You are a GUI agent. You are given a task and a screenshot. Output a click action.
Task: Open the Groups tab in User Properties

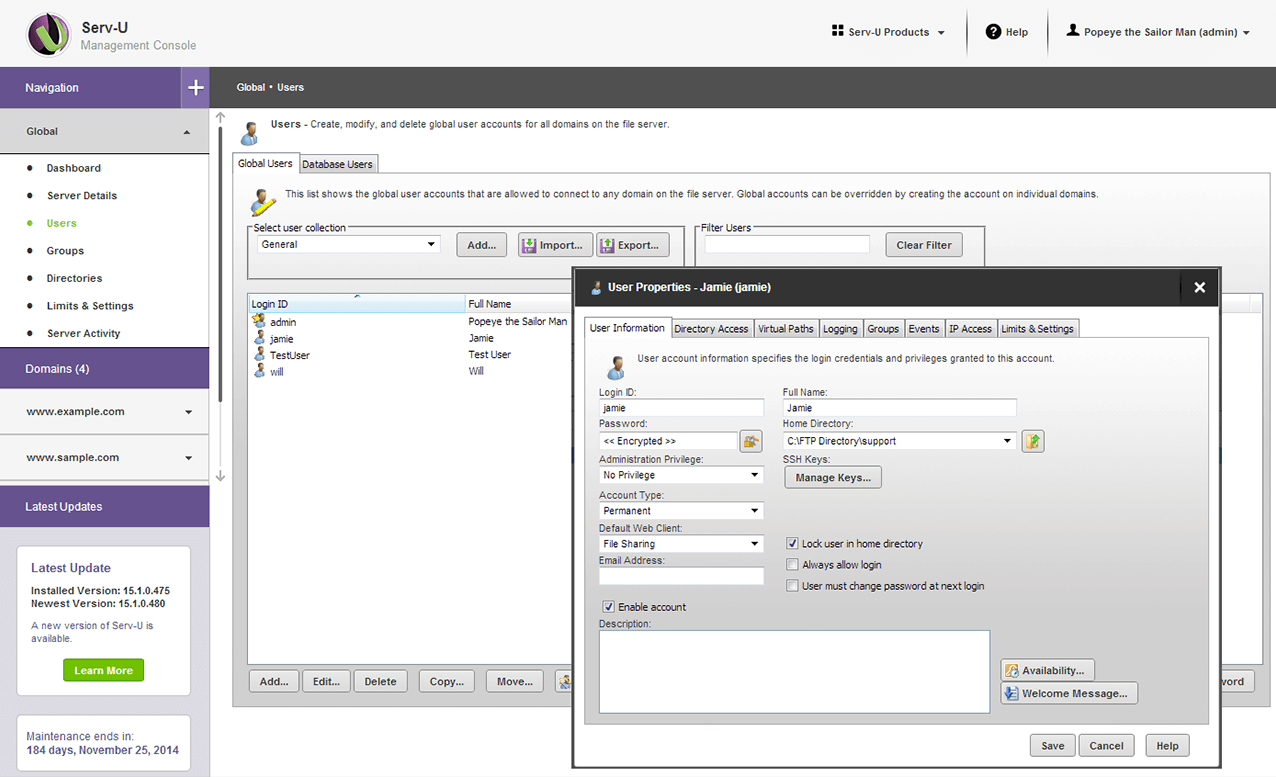883,329
